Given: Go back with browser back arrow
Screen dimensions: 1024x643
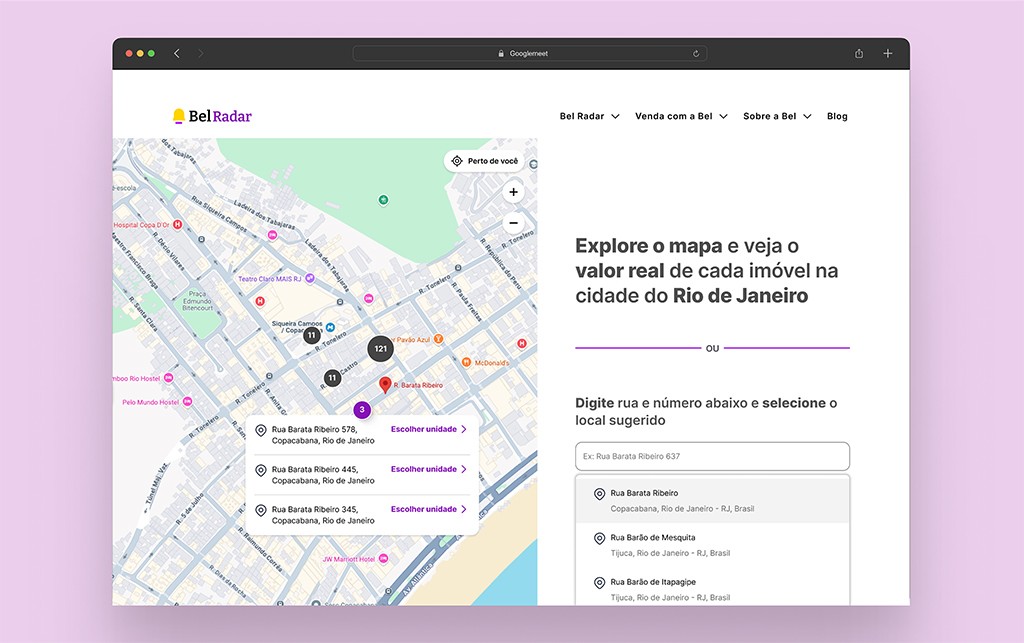Looking at the screenshot, I should (176, 54).
